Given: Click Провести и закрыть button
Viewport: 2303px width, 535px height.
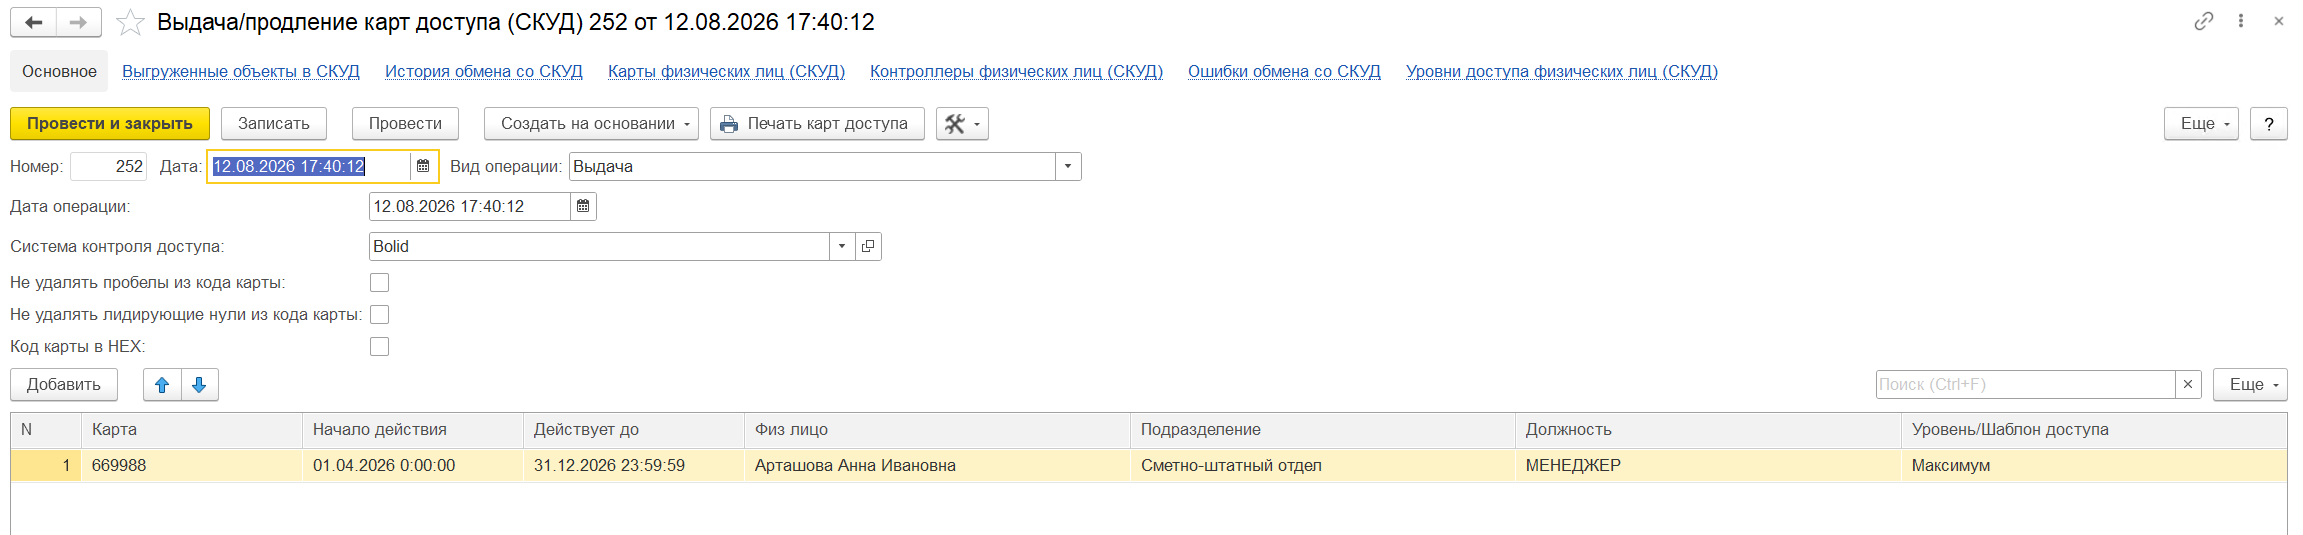Looking at the screenshot, I should coord(110,123).
